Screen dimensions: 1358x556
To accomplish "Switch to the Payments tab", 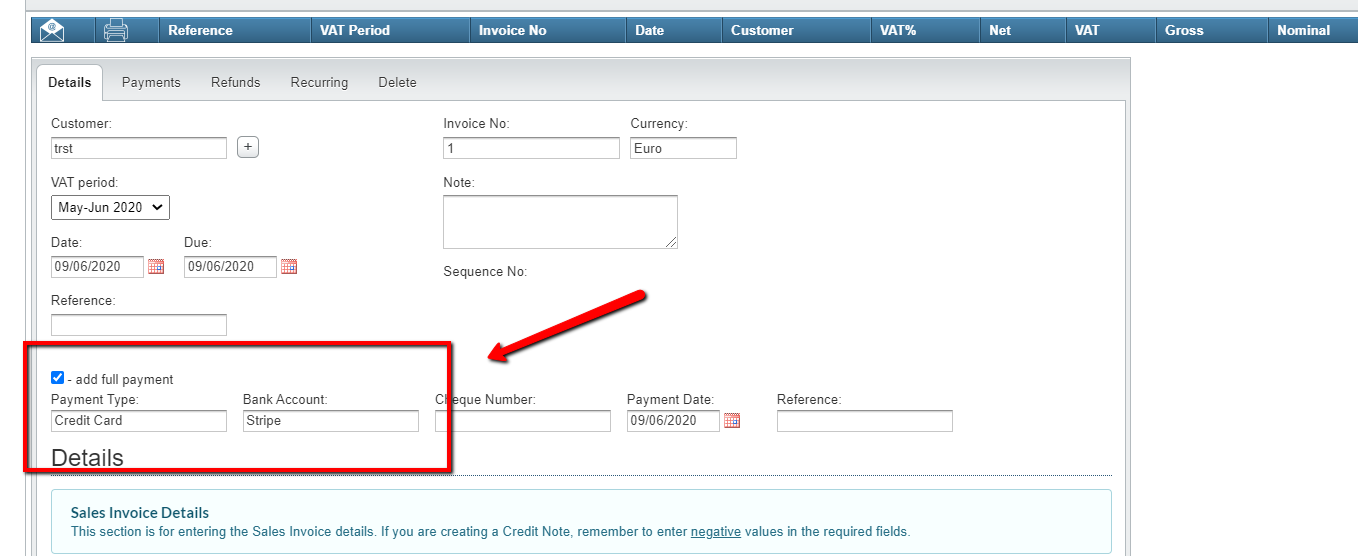I will click(151, 82).
